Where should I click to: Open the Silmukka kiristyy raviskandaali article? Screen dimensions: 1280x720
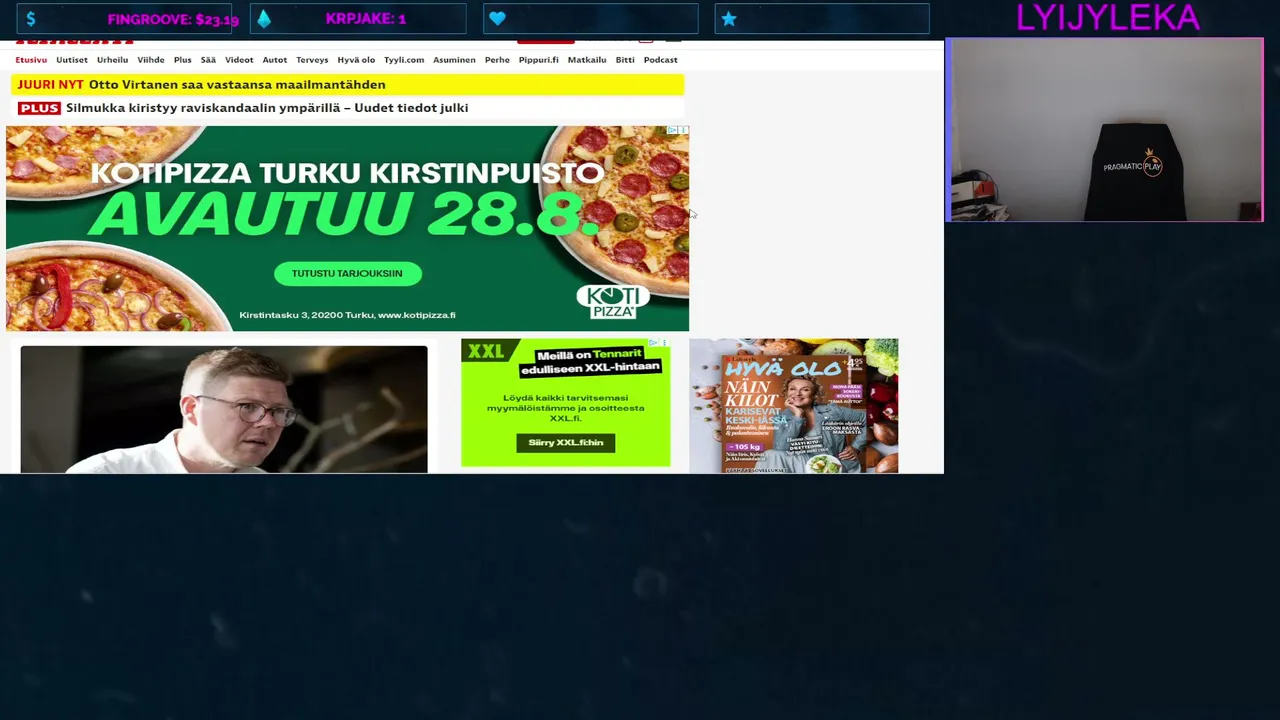267,108
